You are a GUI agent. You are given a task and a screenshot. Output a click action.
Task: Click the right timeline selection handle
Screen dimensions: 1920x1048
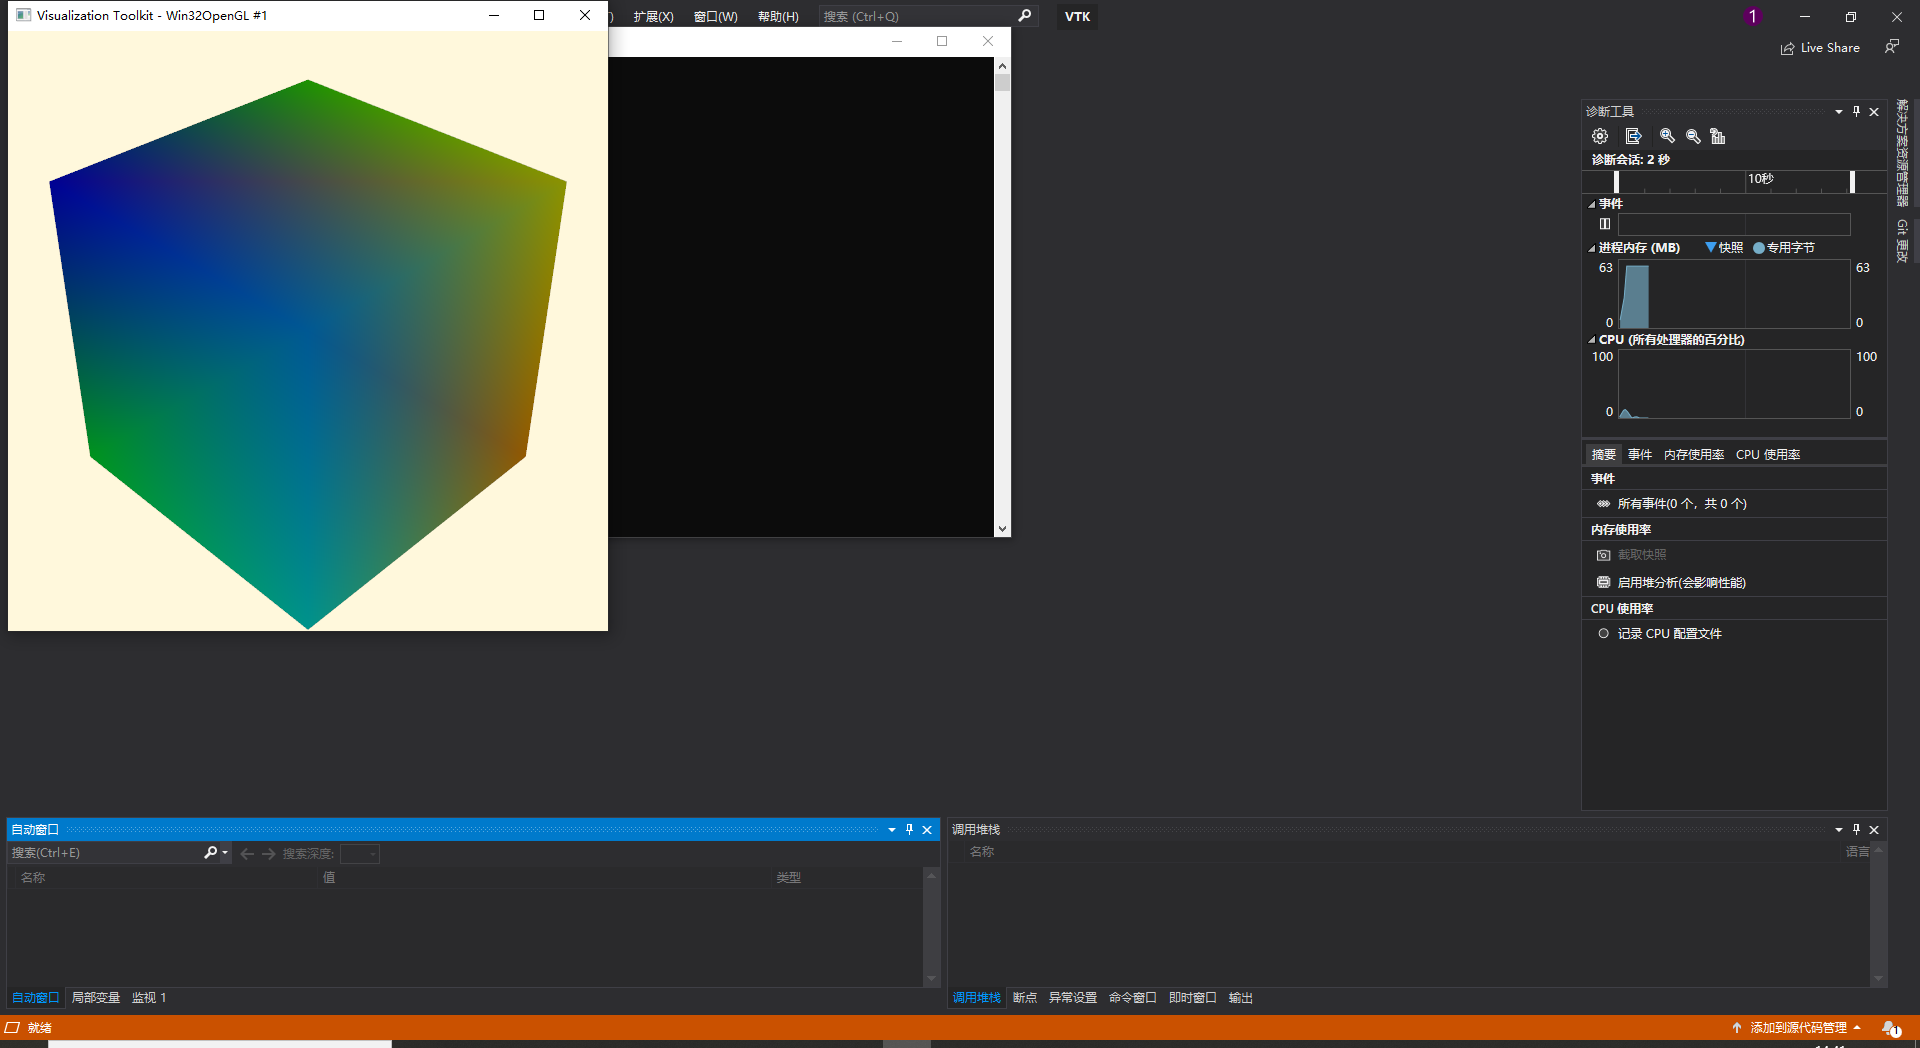[1852, 181]
